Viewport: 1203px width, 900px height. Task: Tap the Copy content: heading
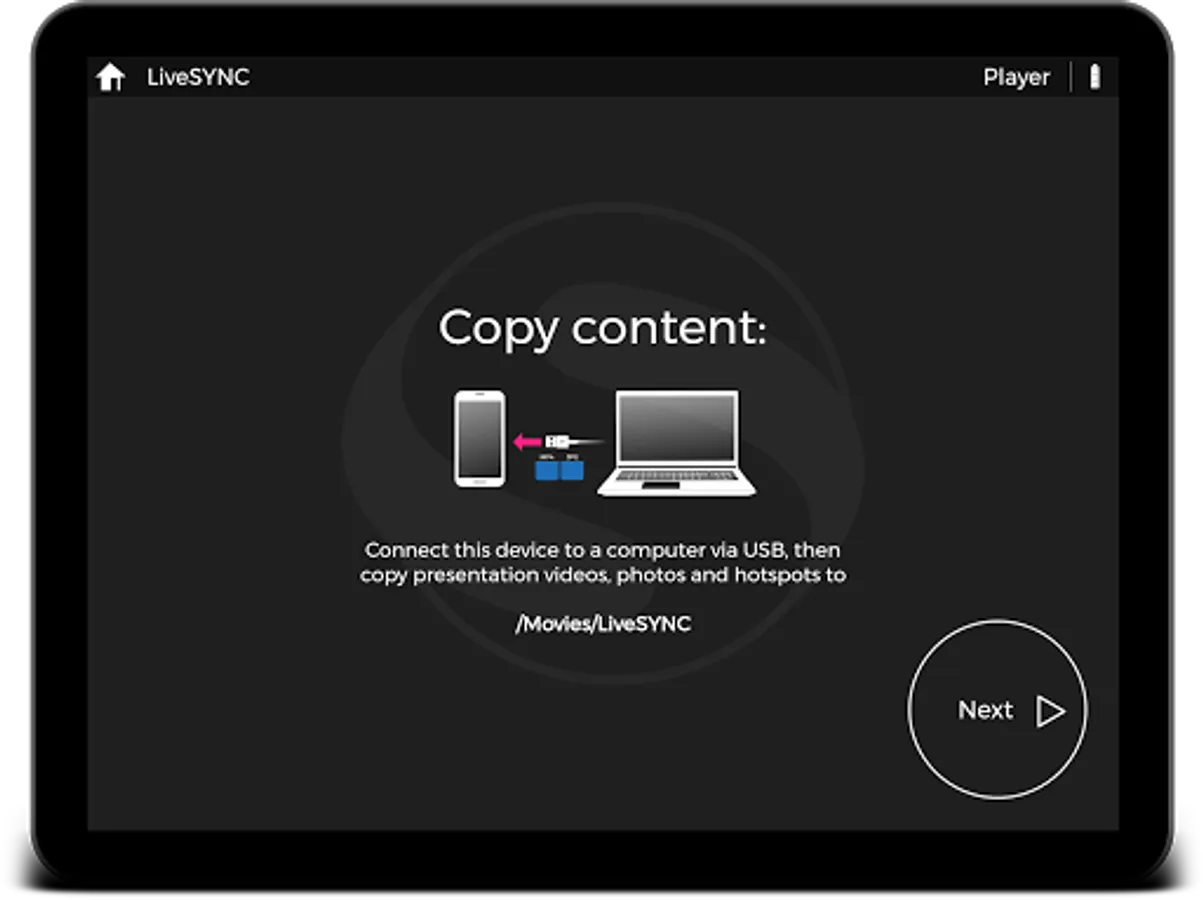pos(602,328)
